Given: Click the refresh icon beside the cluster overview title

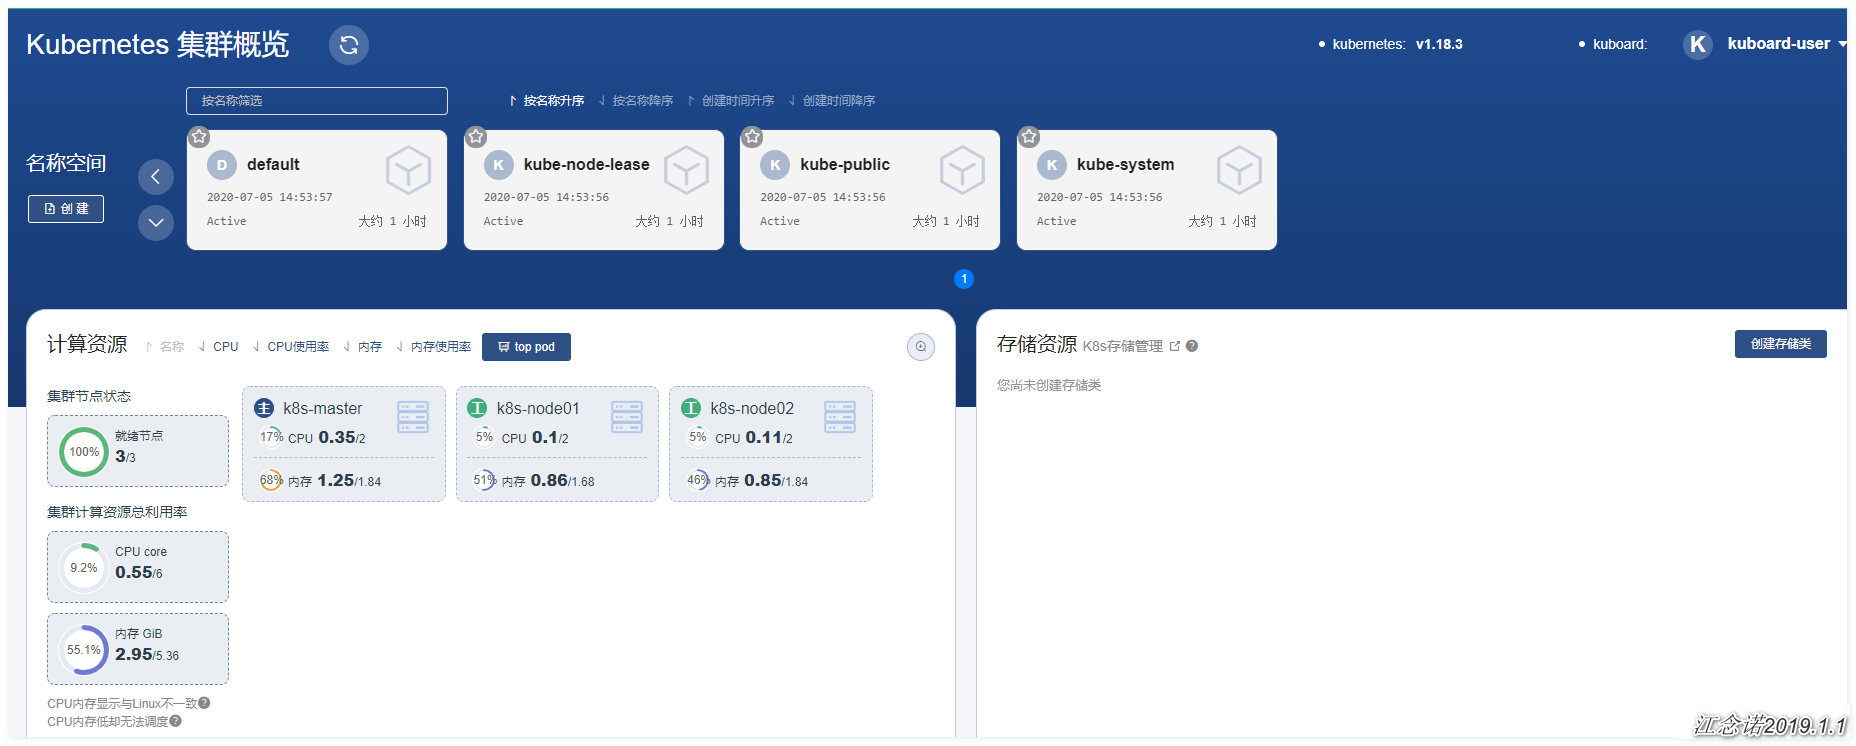Looking at the screenshot, I should (x=349, y=45).
